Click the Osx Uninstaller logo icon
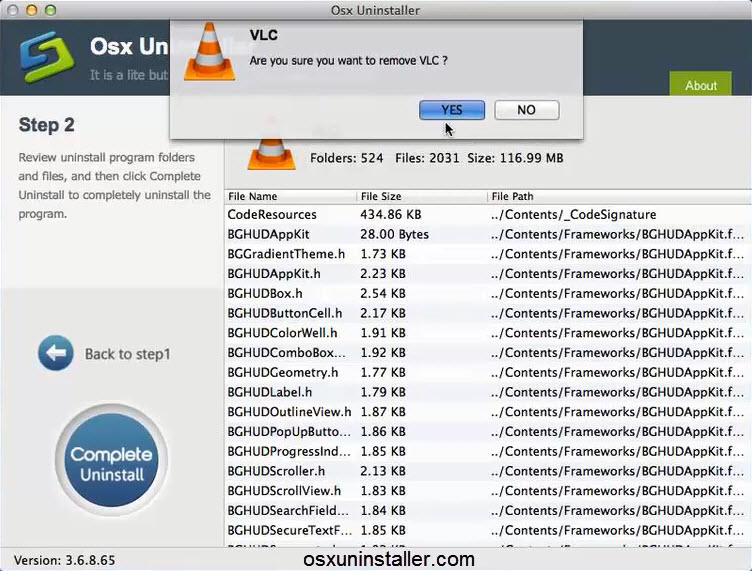This screenshot has height=571, width=752. 47,56
